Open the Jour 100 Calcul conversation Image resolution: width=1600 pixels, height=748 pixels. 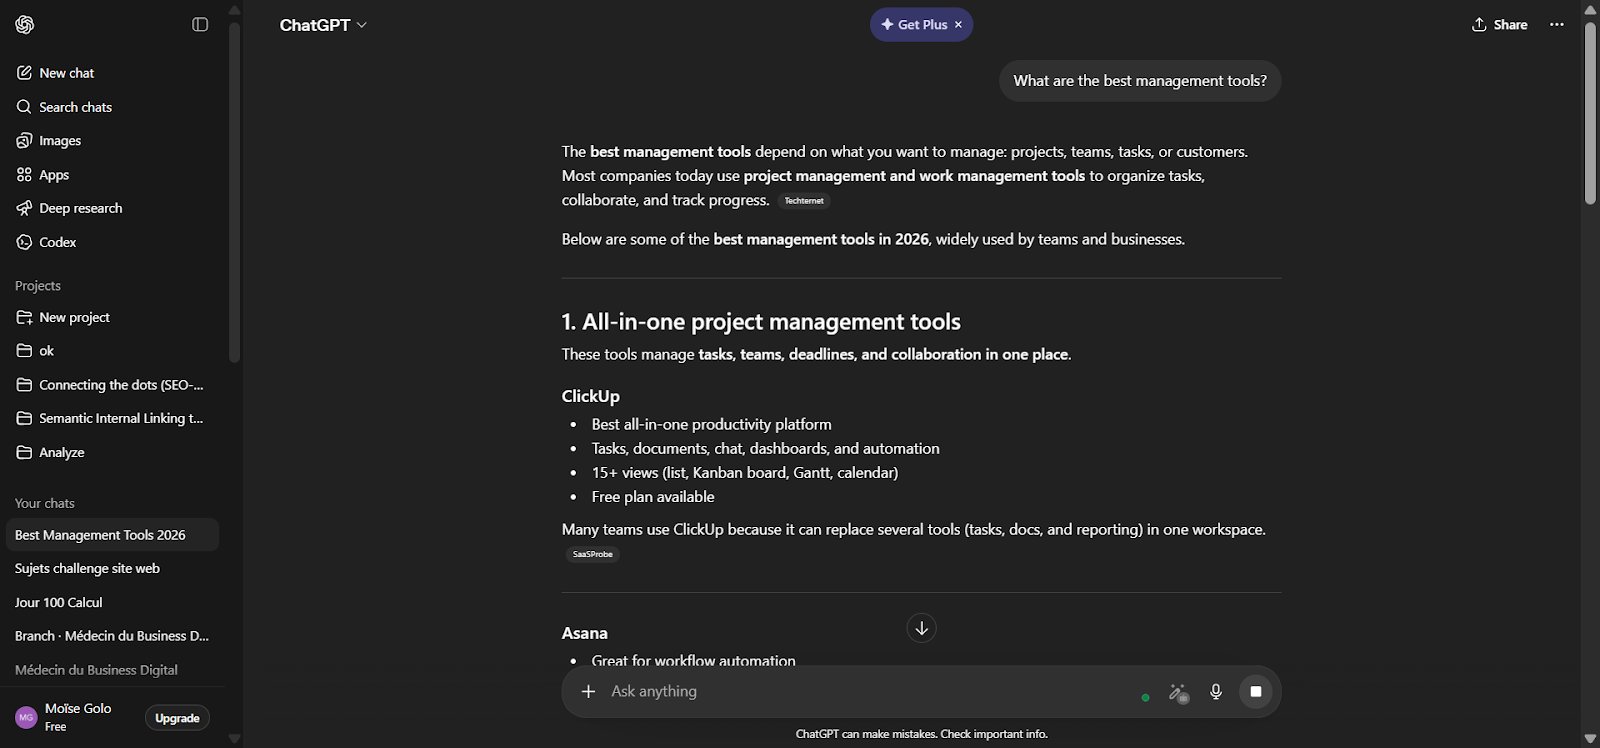point(57,602)
